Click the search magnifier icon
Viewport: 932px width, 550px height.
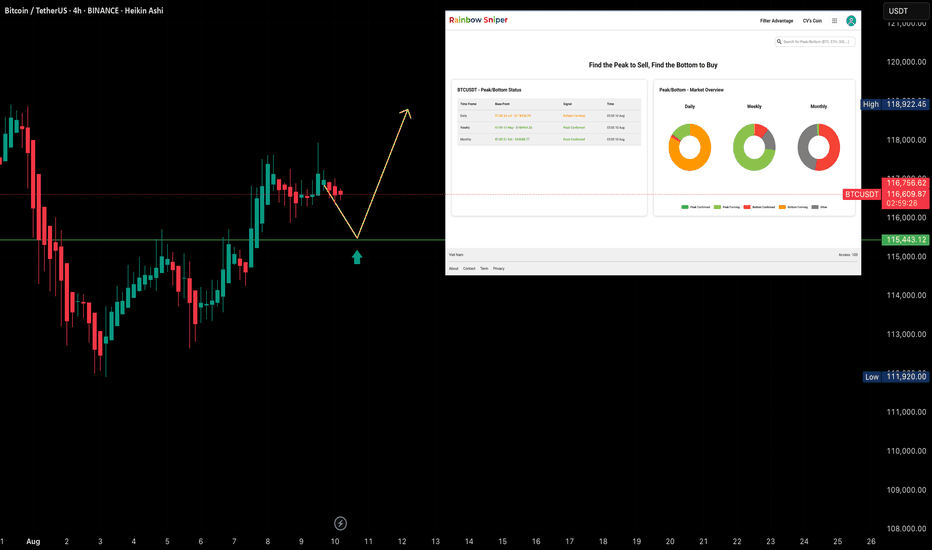click(779, 42)
